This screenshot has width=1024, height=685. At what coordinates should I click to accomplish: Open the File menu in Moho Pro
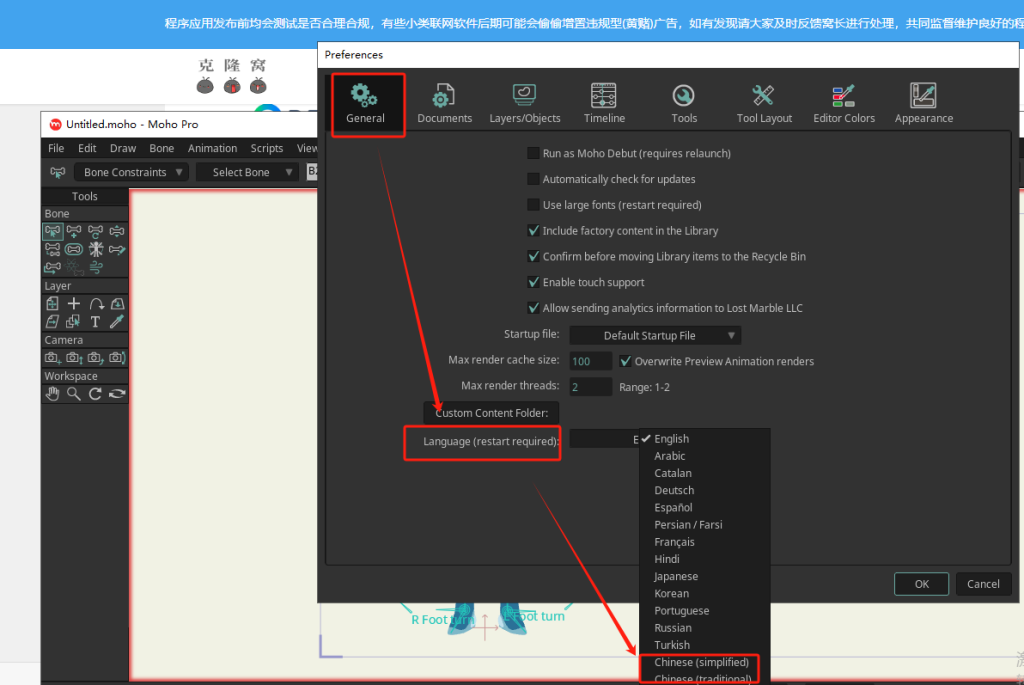56,148
